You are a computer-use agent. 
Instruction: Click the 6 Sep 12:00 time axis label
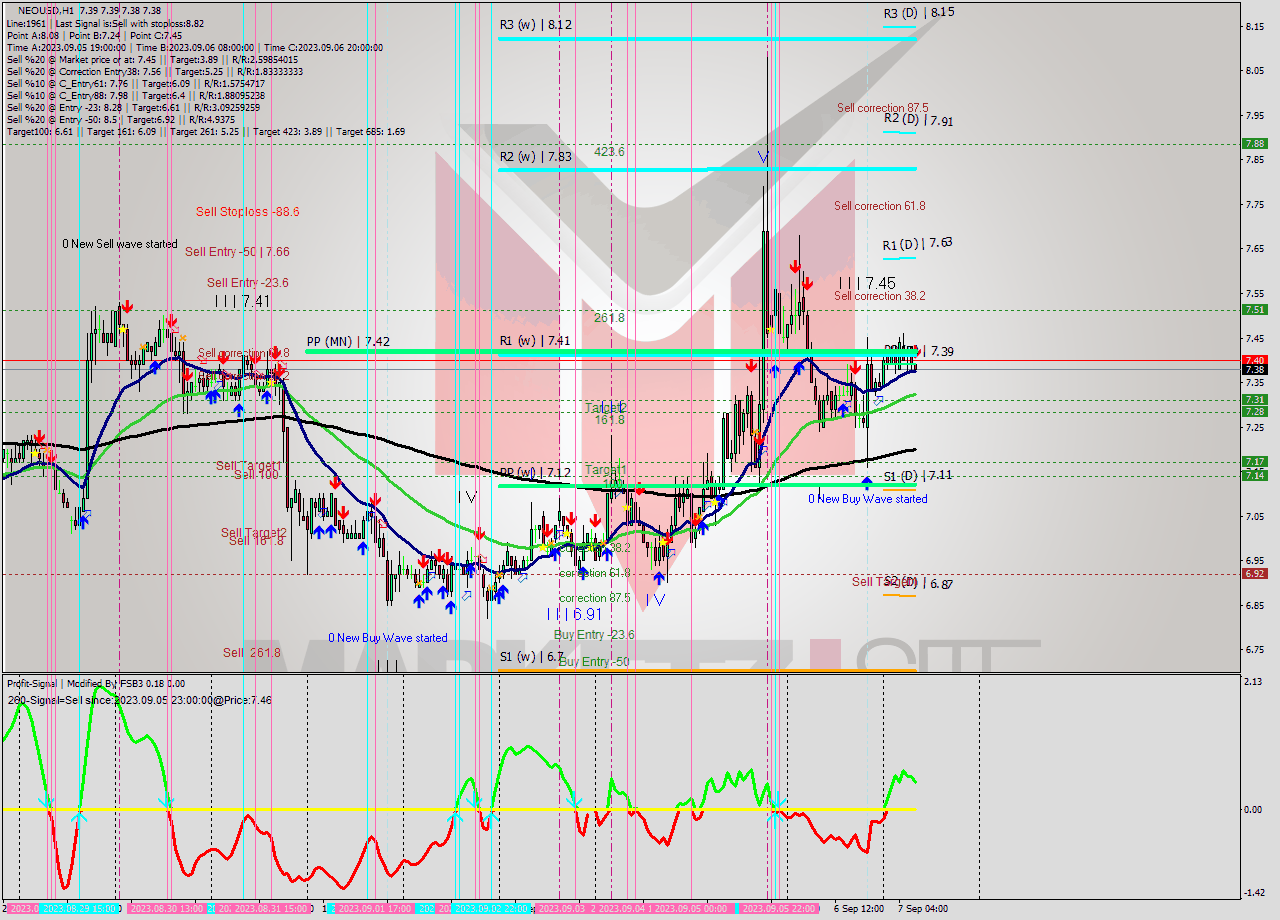tap(857, 909)
